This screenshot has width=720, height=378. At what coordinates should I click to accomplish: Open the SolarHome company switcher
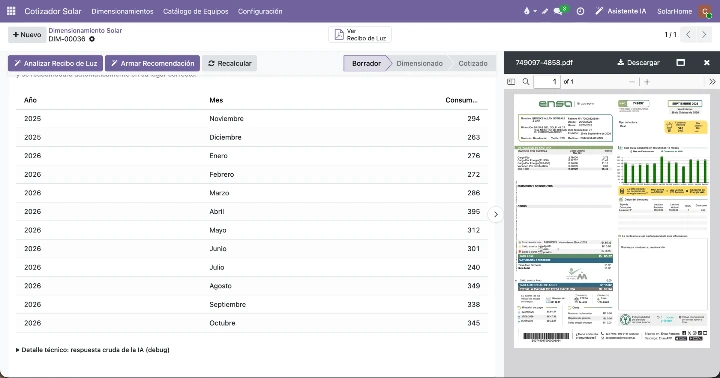674,11
